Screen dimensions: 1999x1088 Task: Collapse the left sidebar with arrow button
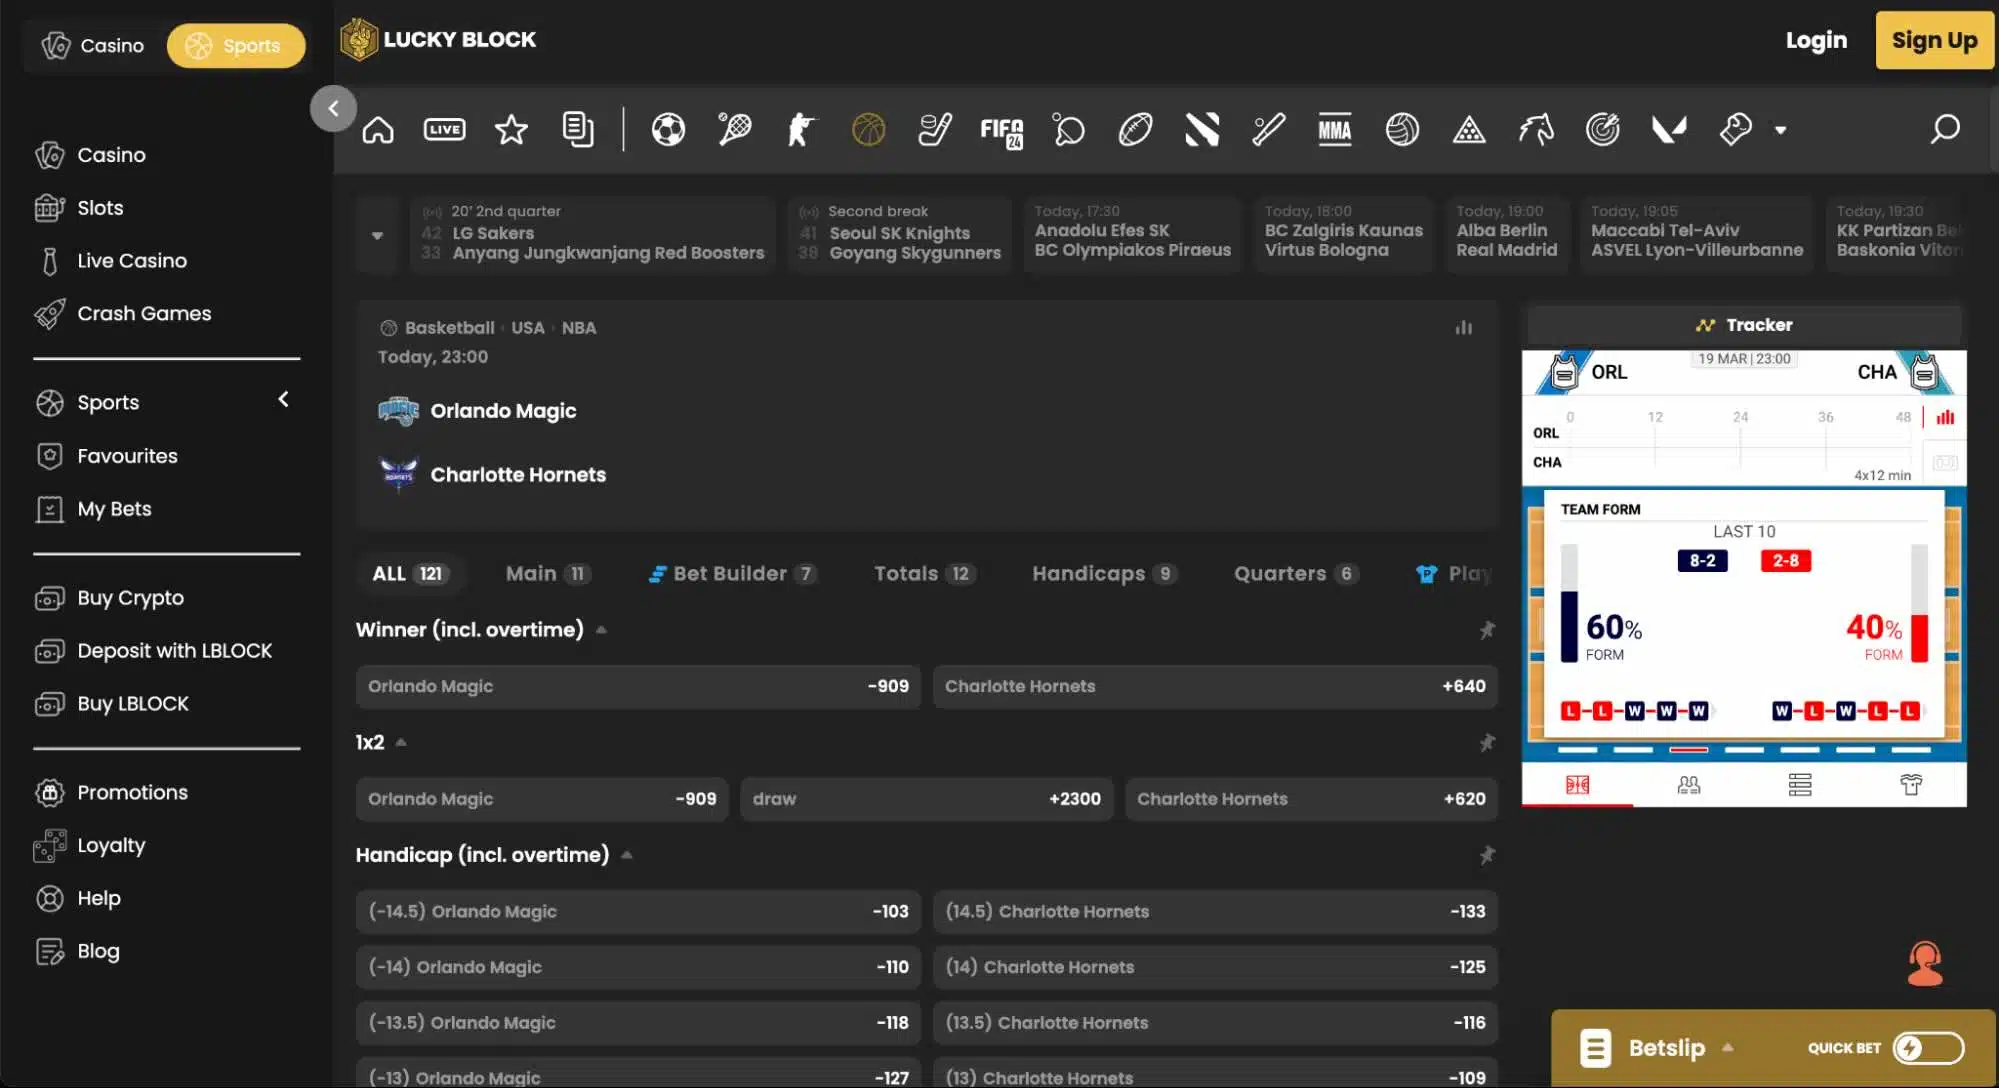333,109
